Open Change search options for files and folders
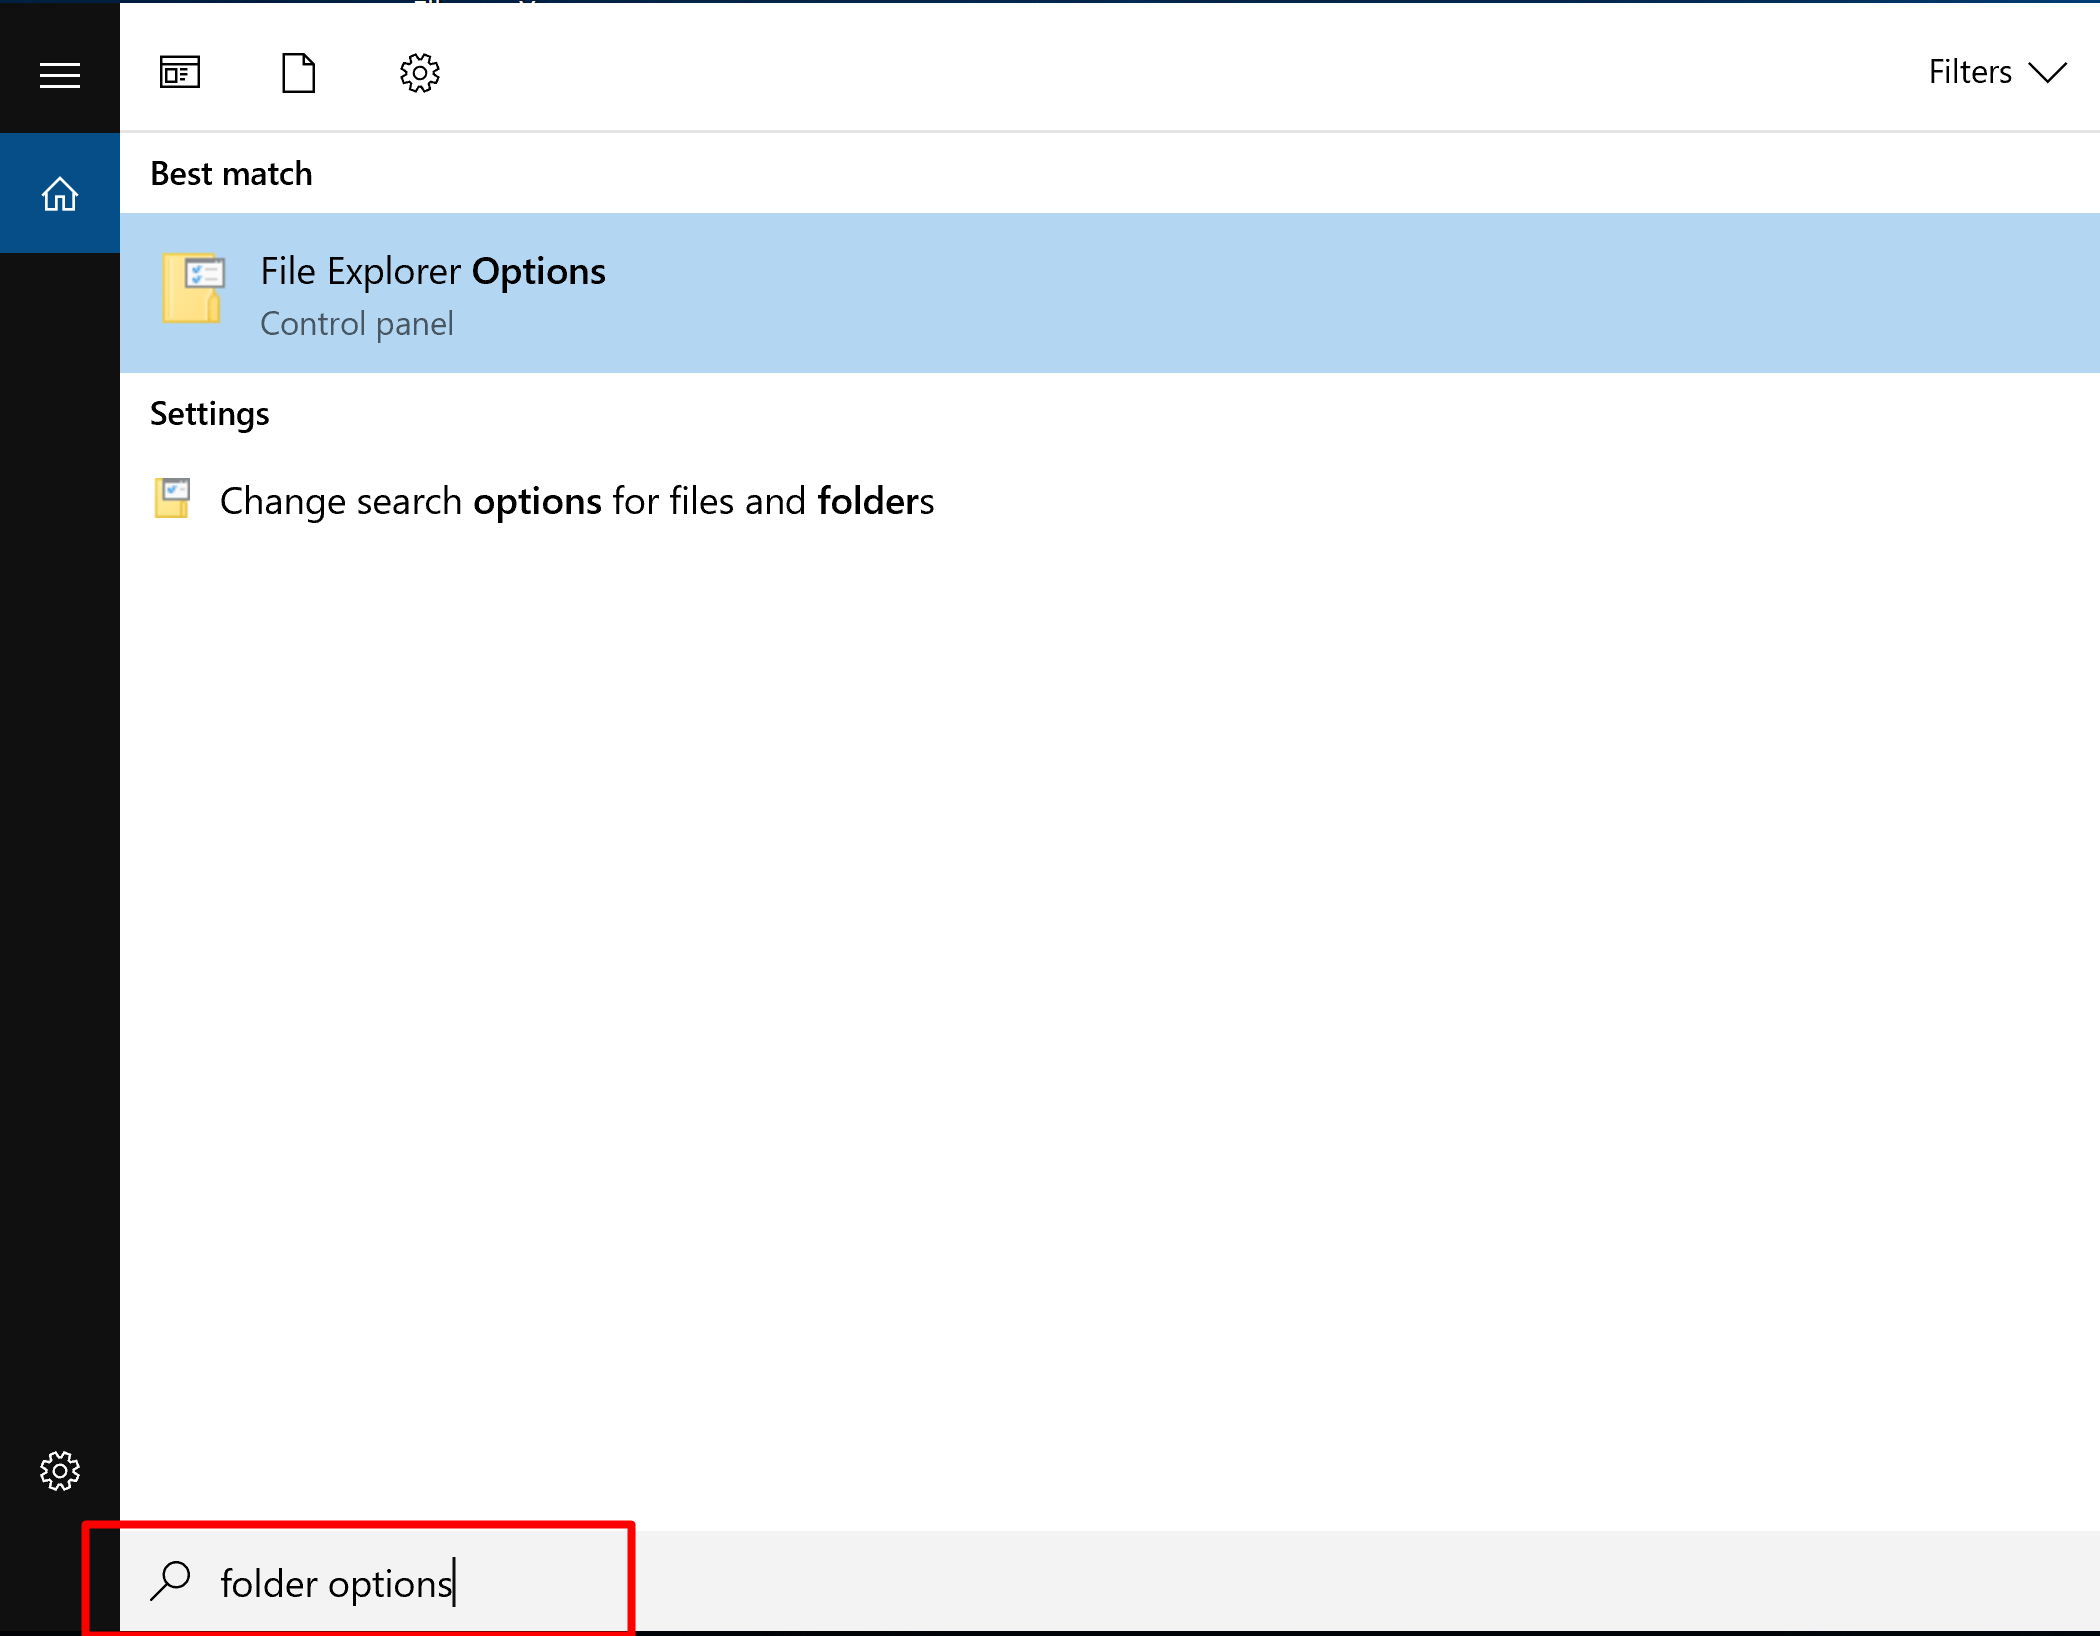 pyautogui.click(x=576, y=501)
